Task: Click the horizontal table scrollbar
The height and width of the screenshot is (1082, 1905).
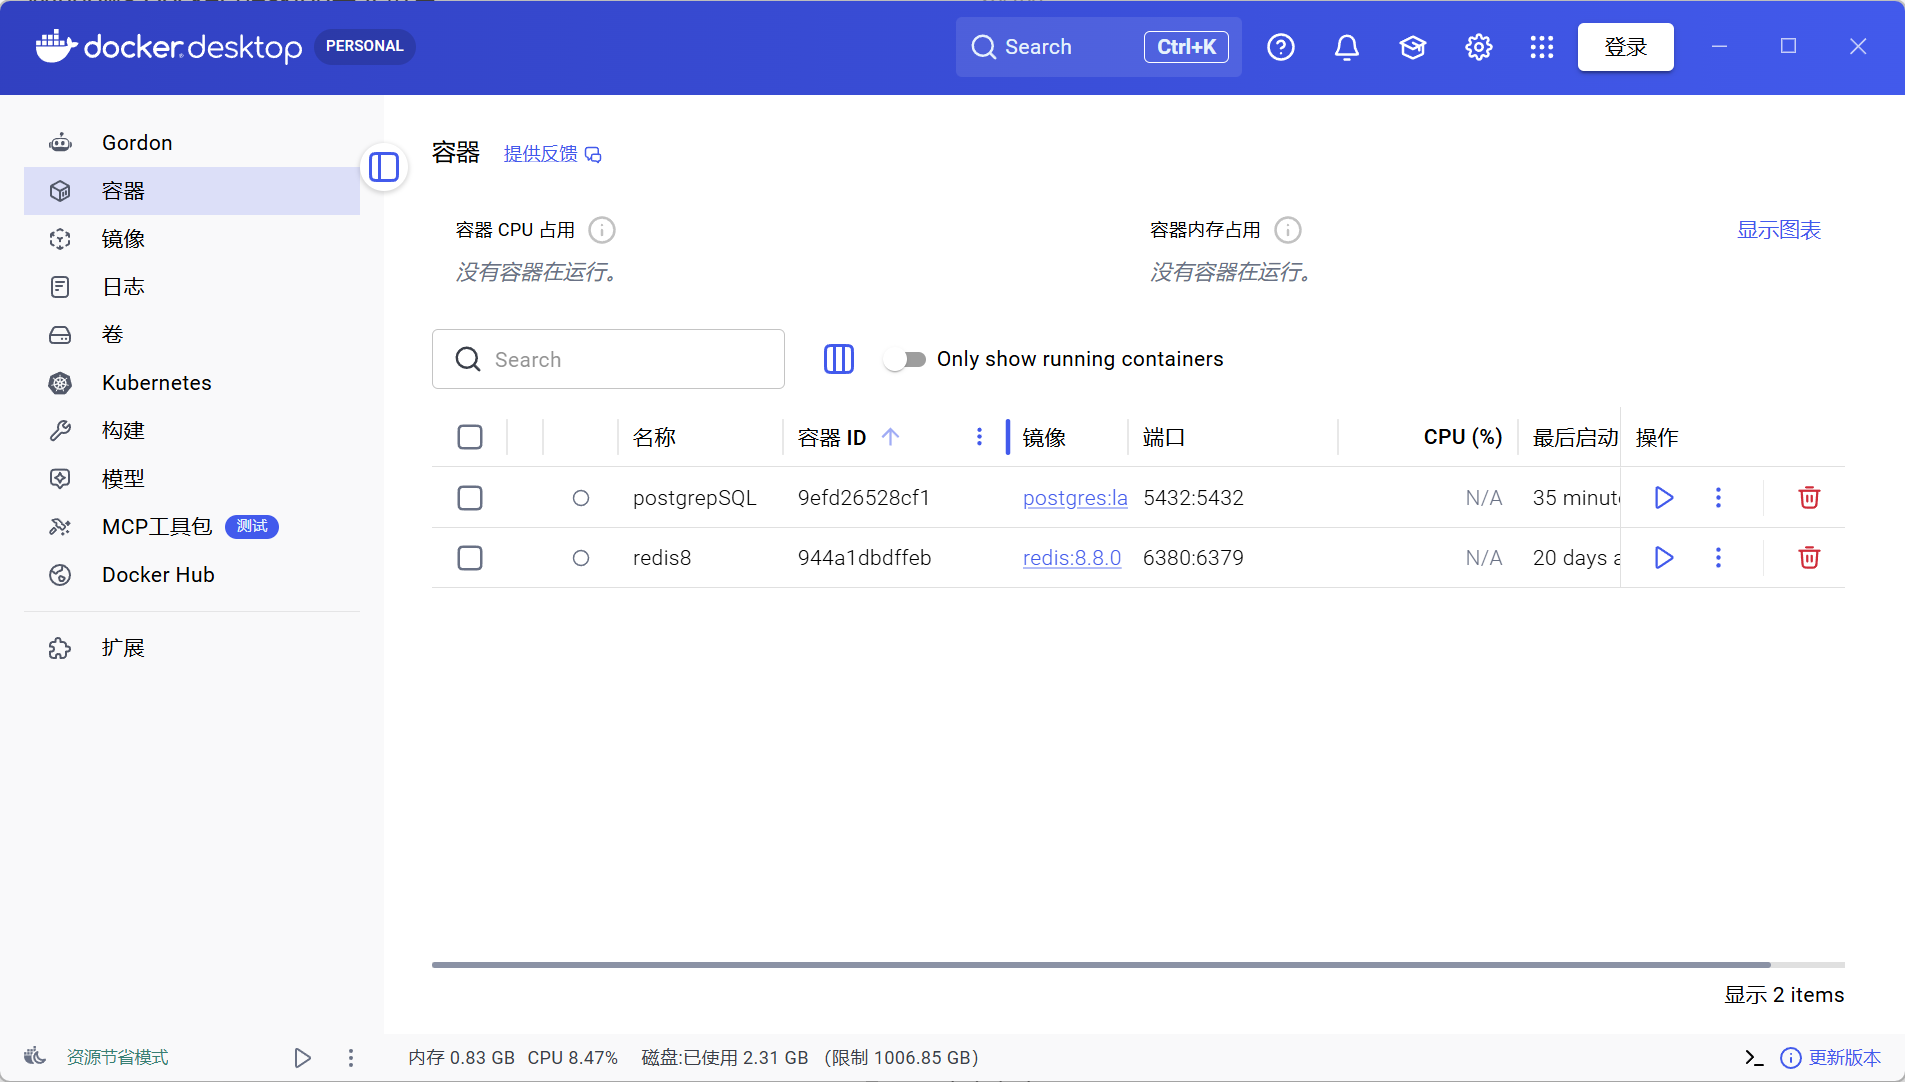Action: click(1101, 965)
